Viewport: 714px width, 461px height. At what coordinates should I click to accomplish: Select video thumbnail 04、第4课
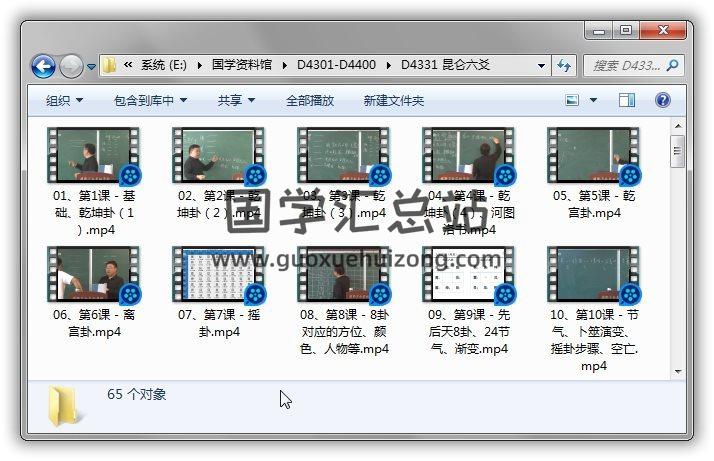[x=469, y=155]
